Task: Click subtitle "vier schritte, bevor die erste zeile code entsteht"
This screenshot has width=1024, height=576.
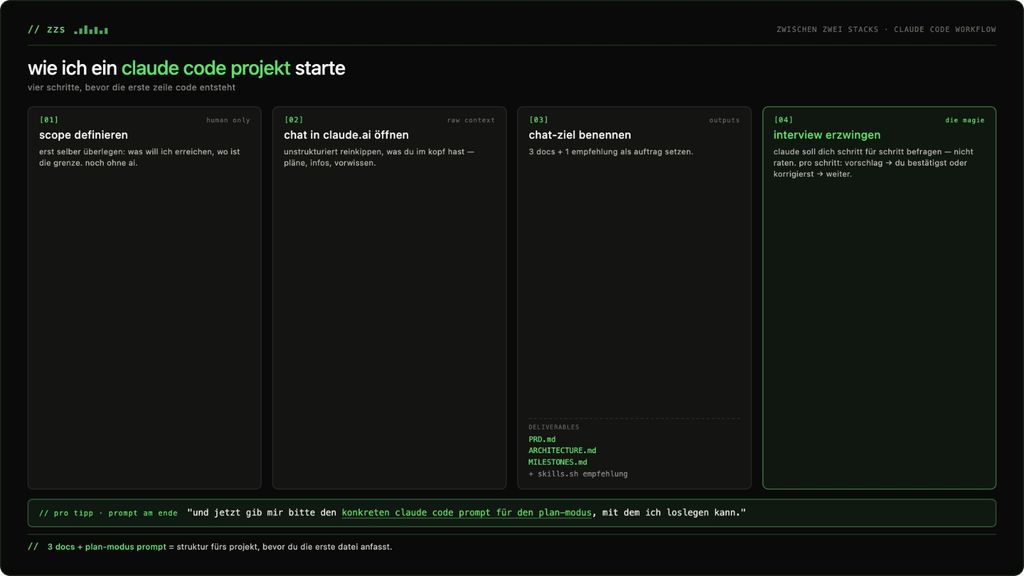Action: click(x=131, y=88)
